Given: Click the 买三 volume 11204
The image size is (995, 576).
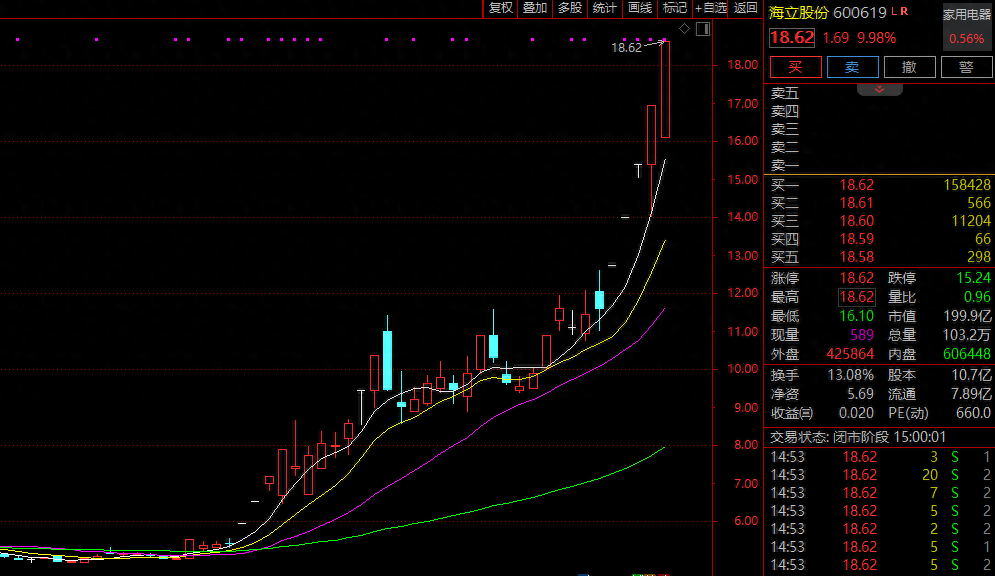Looking at the screenshot, I should click(971, 221).
